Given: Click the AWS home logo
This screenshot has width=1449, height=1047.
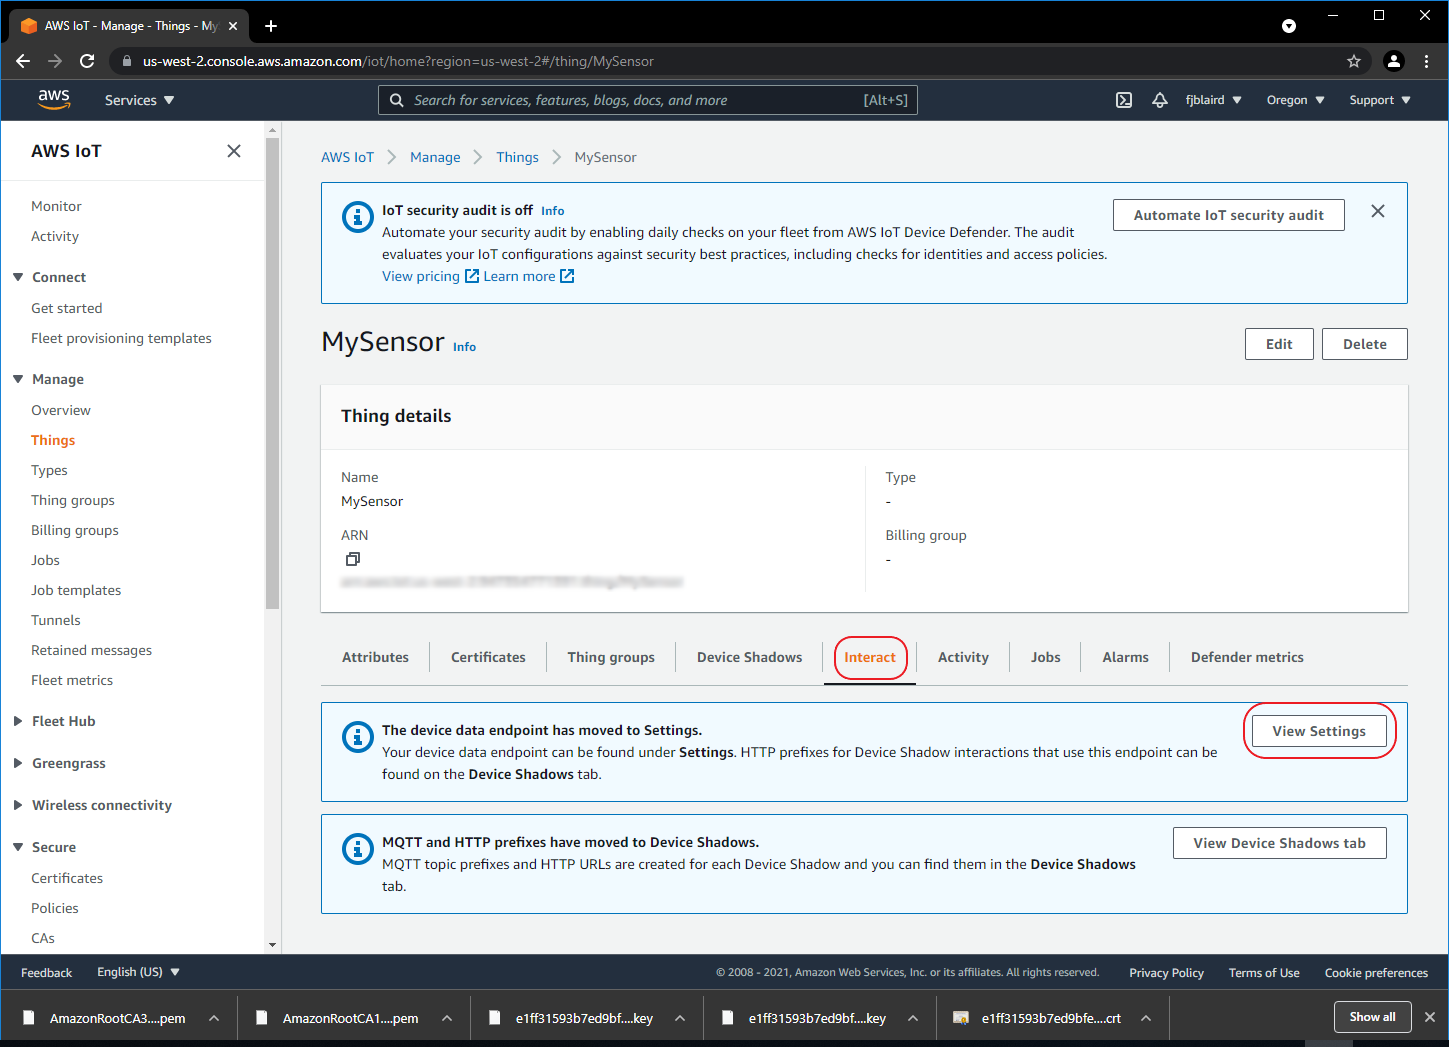Looking at the screenshot, I should [x=54, y=99].
